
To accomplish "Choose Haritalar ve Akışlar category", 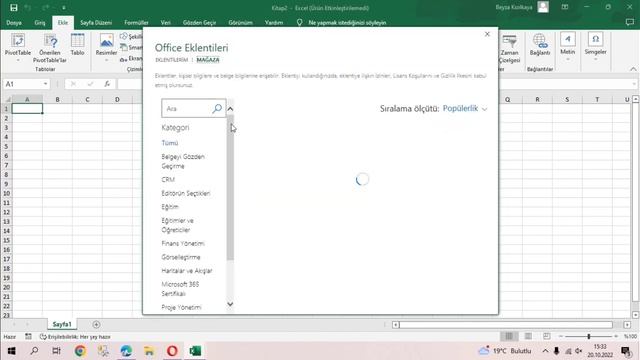I will 187,271.
